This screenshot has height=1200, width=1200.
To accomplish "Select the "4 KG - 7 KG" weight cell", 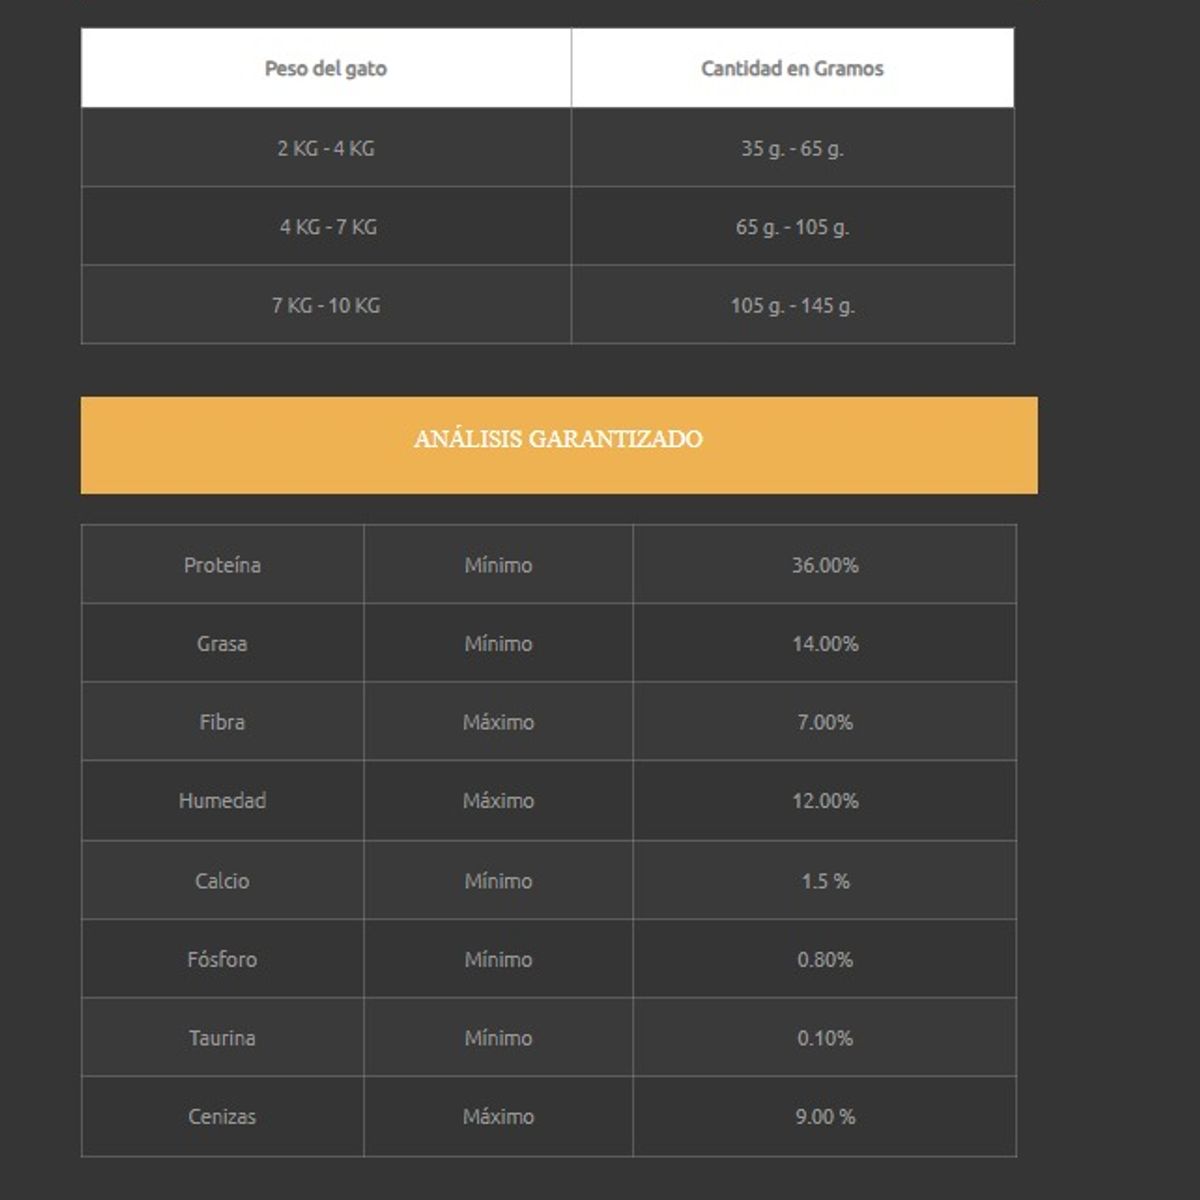I will (328, 227).
